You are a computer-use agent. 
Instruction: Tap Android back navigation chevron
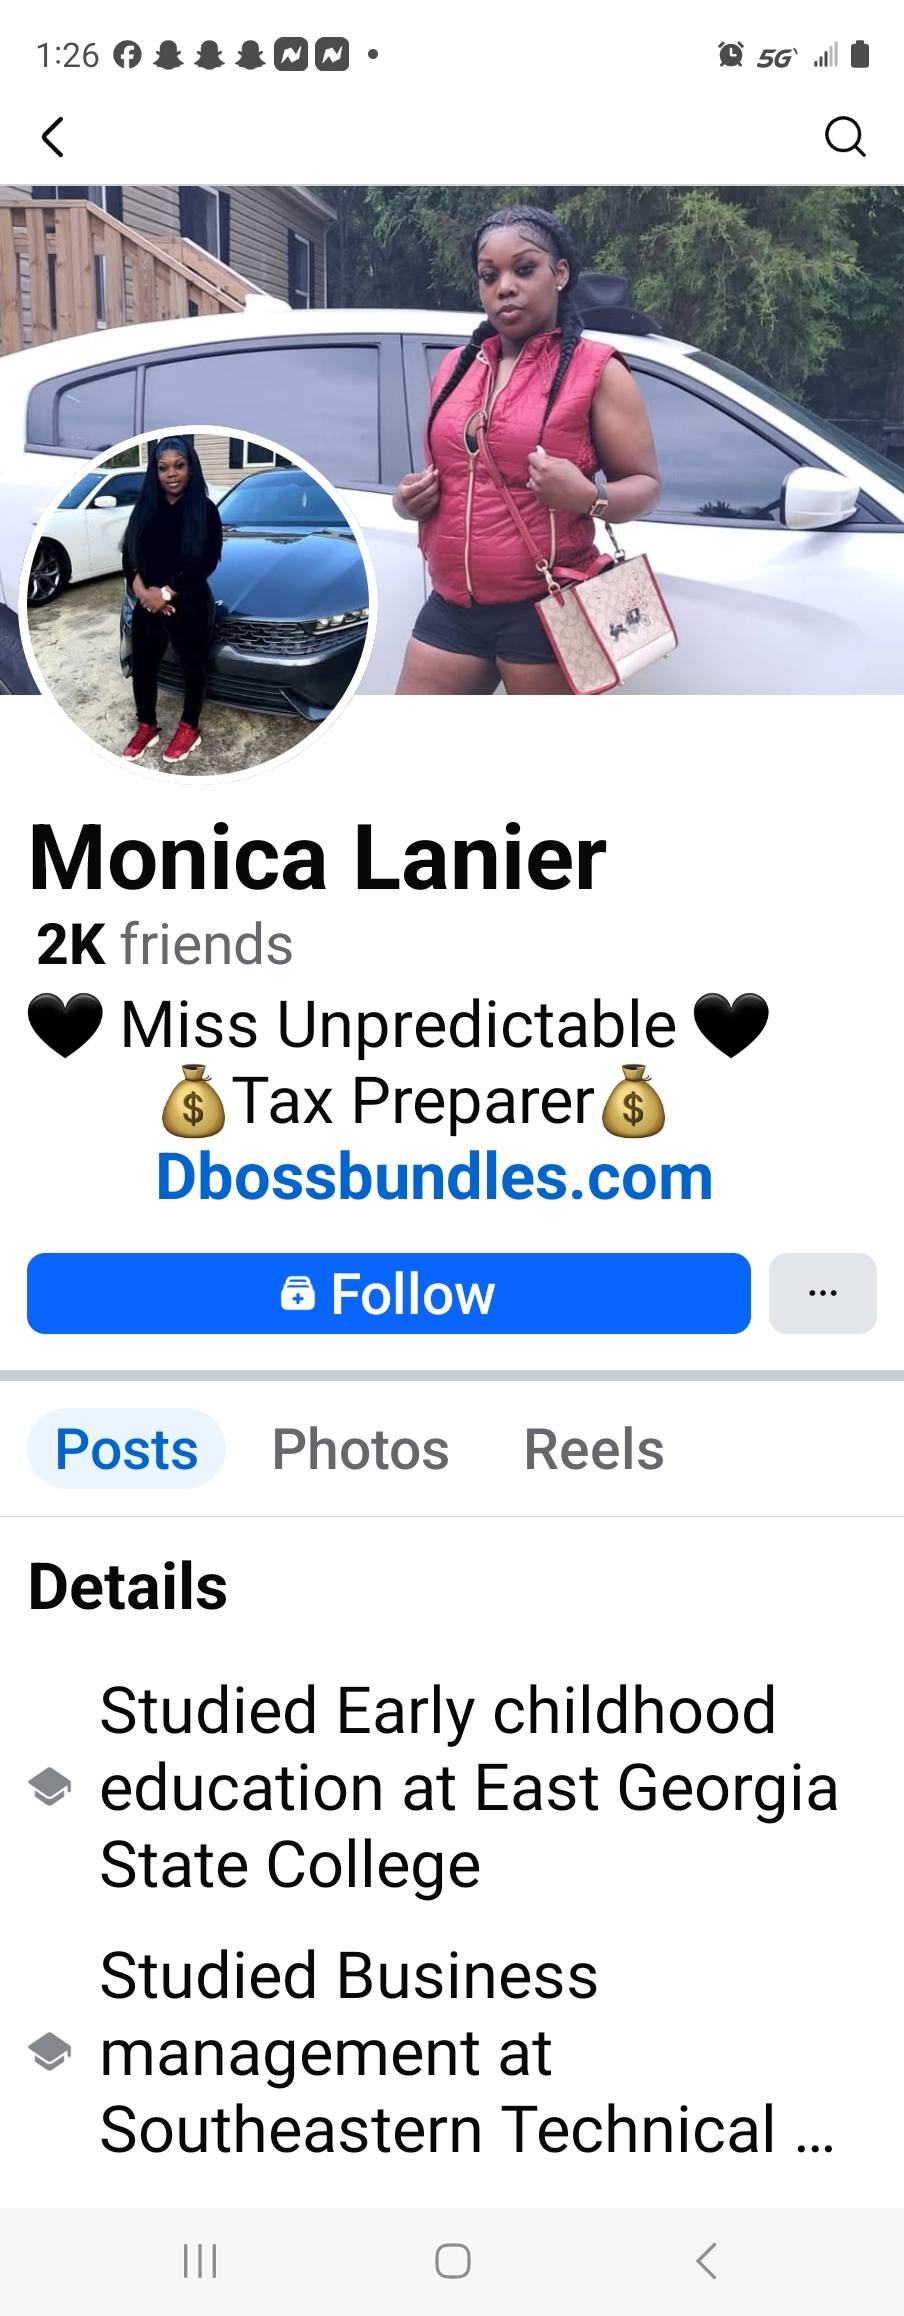pos(706,2260)
